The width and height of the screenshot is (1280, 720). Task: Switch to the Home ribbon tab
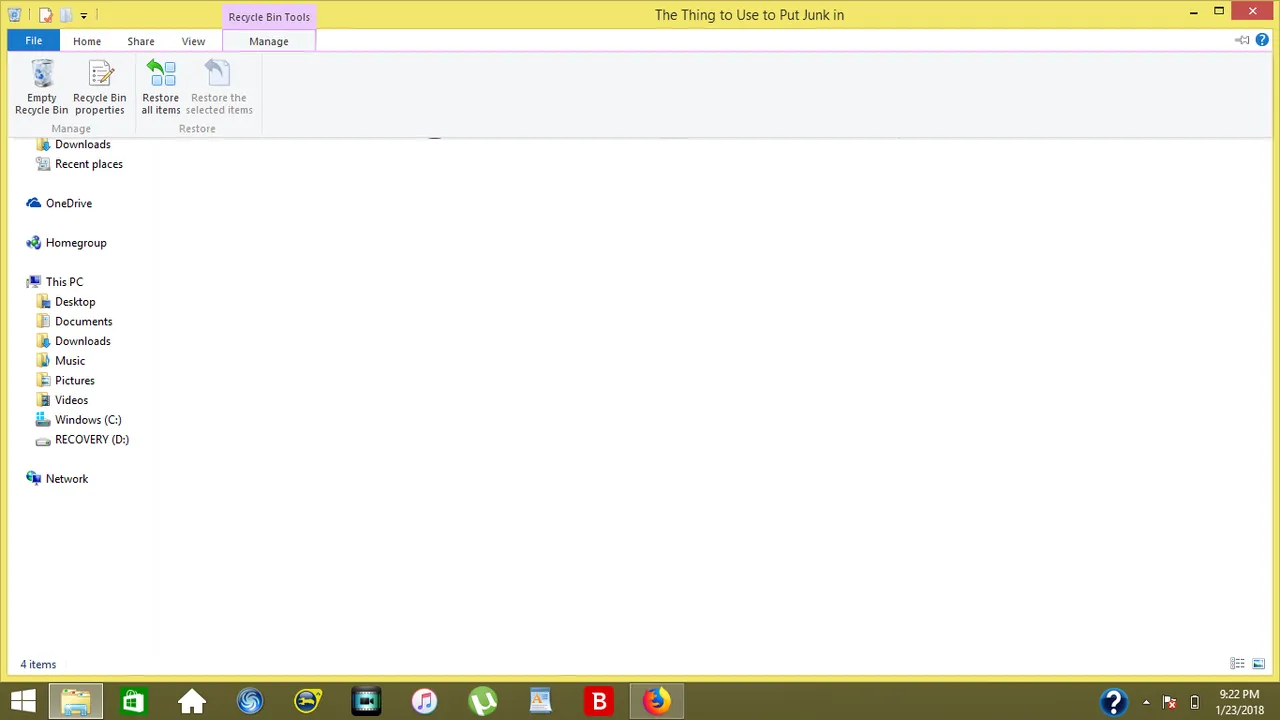pos(87,41)
